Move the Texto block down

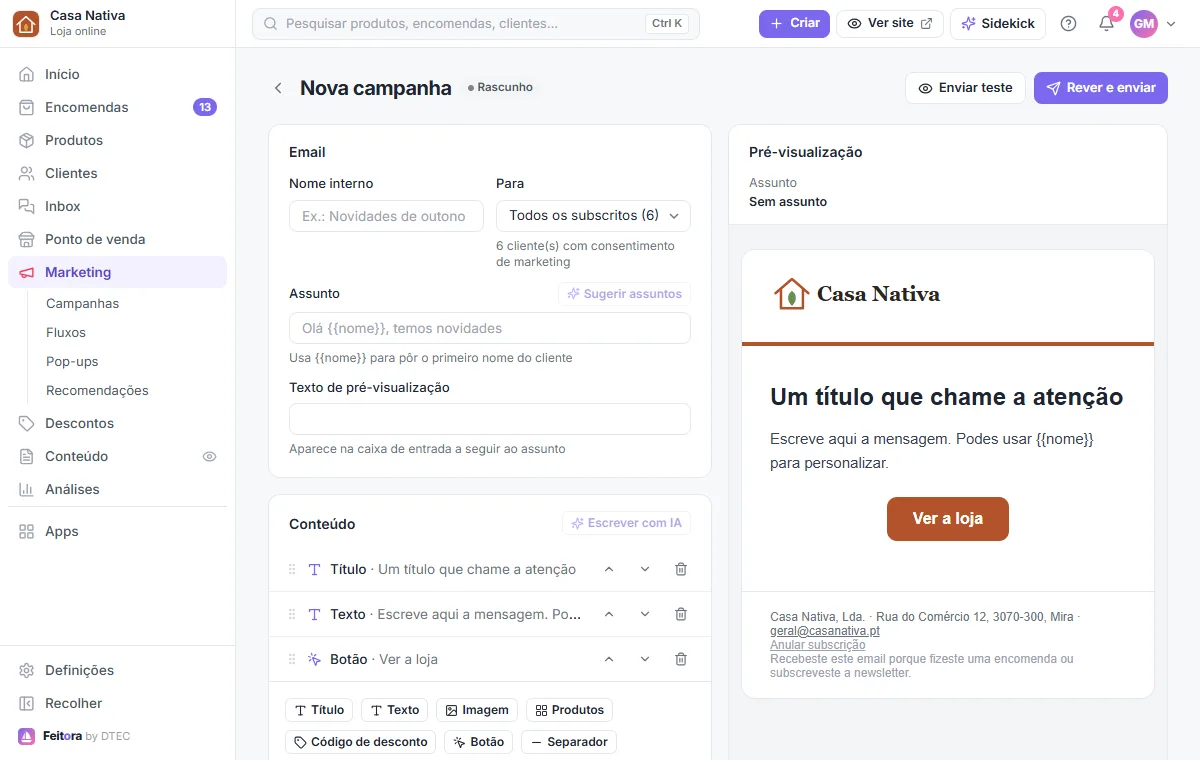click(645, 614)
